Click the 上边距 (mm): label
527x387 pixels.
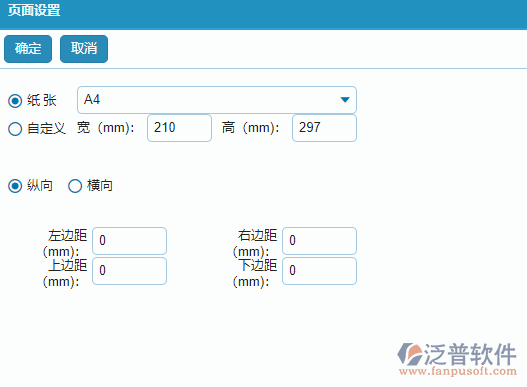(65, 273)
